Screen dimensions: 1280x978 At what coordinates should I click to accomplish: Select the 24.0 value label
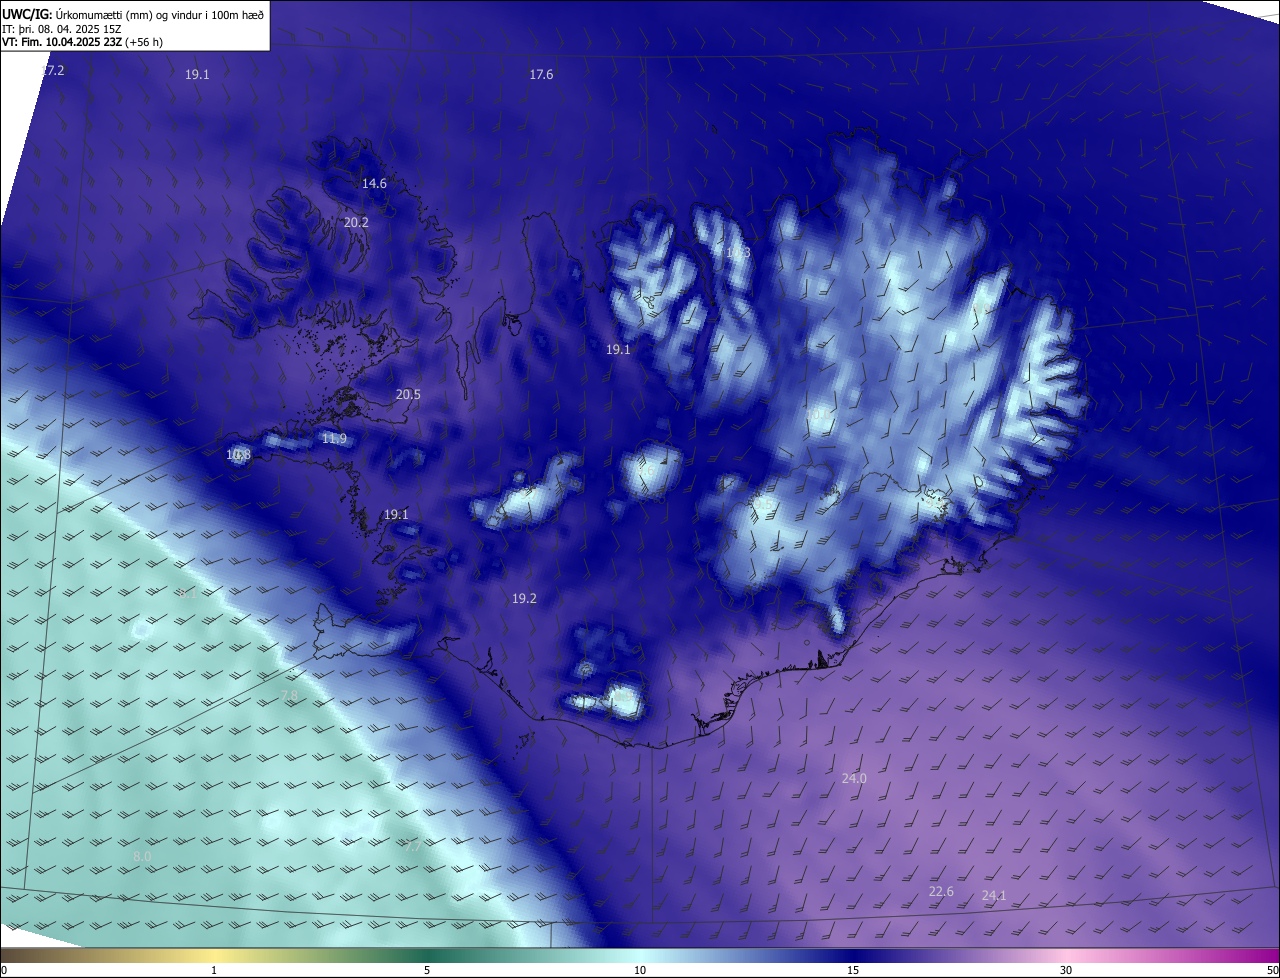click(854, 779)
